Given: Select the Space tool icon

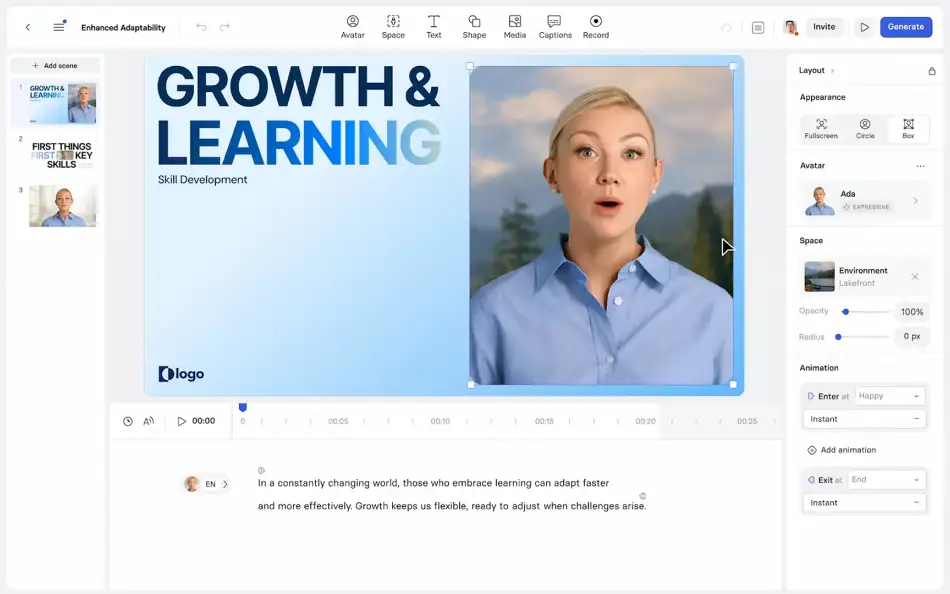Looking at the screenshot, I should (393, 26).
